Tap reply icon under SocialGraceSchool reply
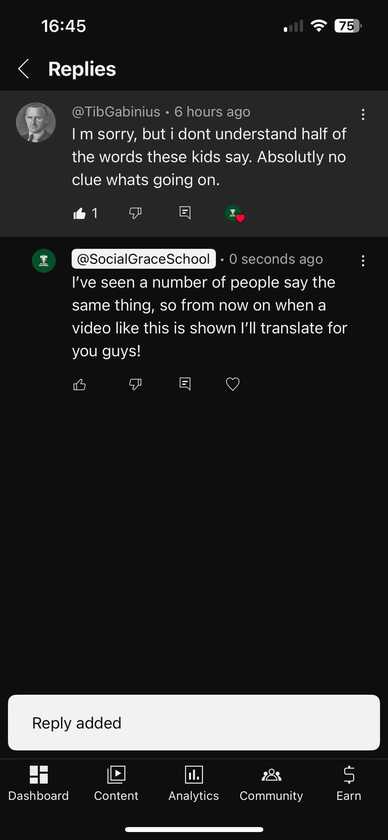Screen dimensions: 388x840 coord(184,384)
